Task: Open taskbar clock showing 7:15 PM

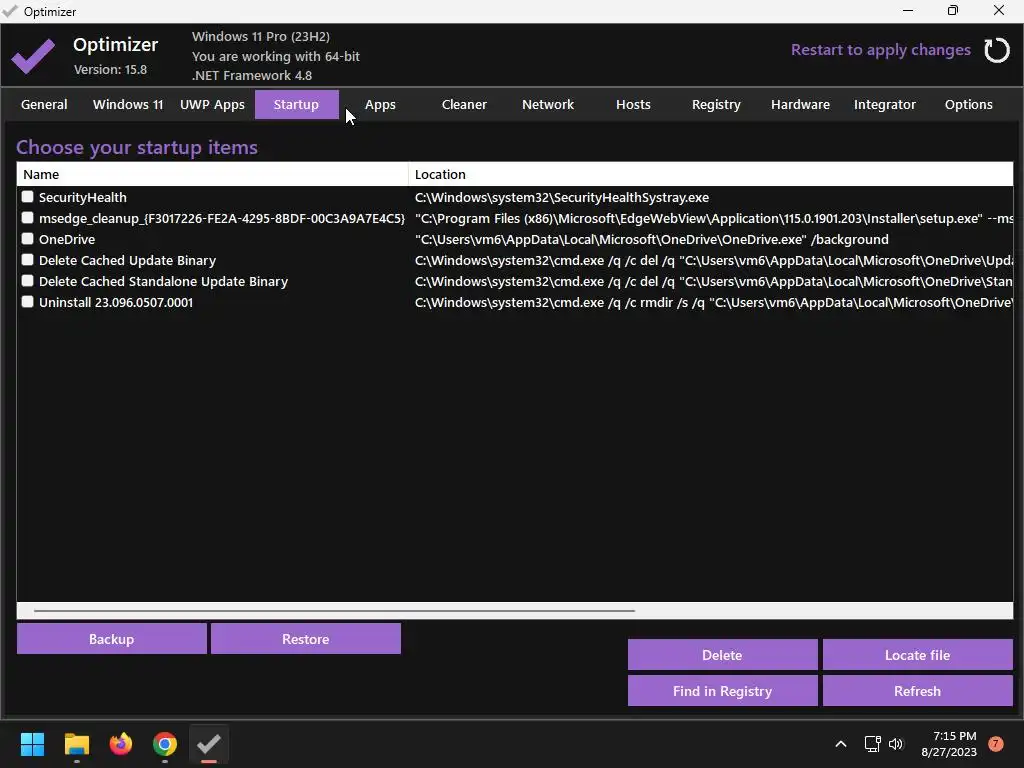Action: (x=949, y=744)
